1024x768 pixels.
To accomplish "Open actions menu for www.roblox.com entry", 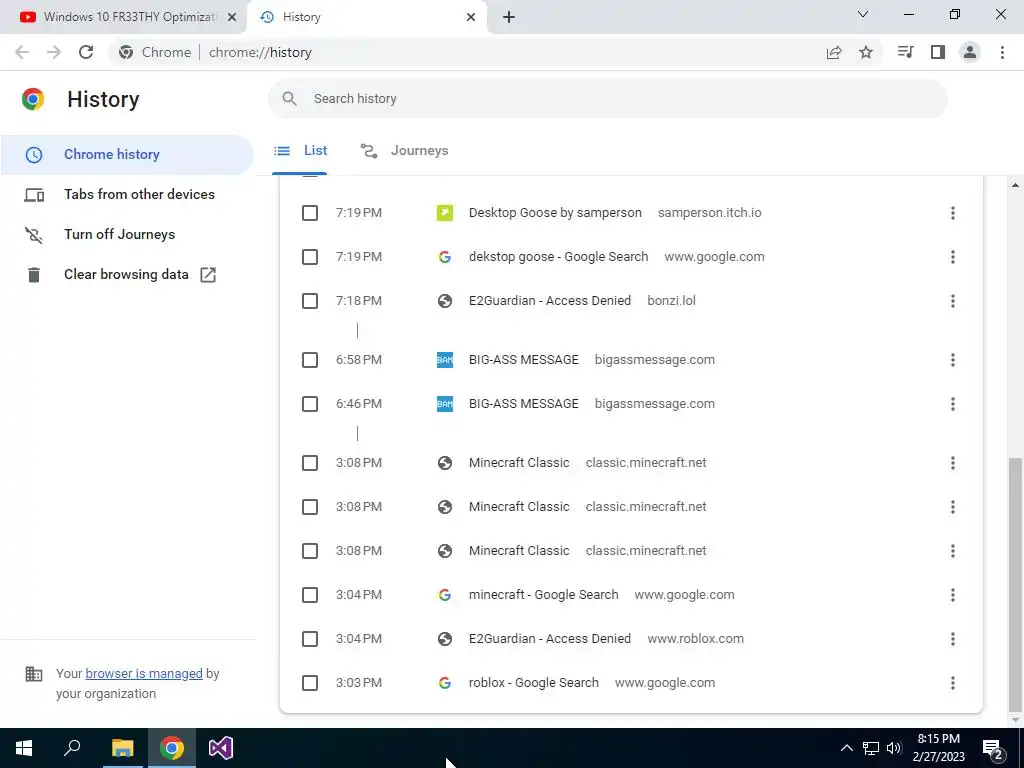I will pyautogui.click(x=953, y=639).
